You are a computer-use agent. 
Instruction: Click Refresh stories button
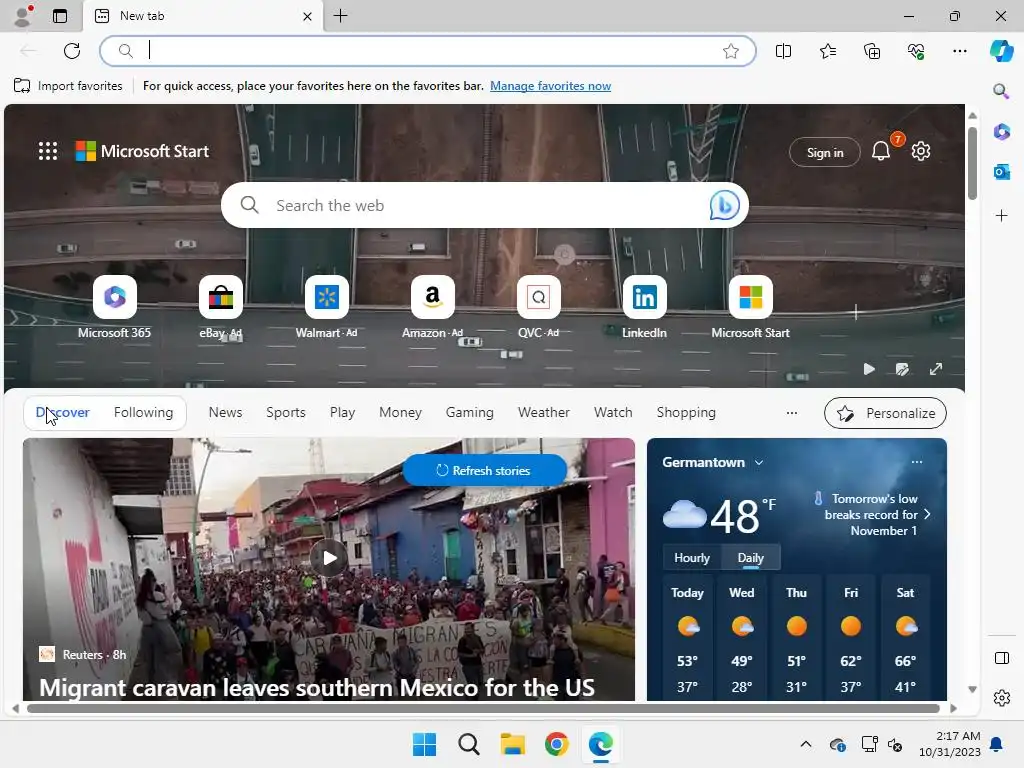tap(485, 470)
